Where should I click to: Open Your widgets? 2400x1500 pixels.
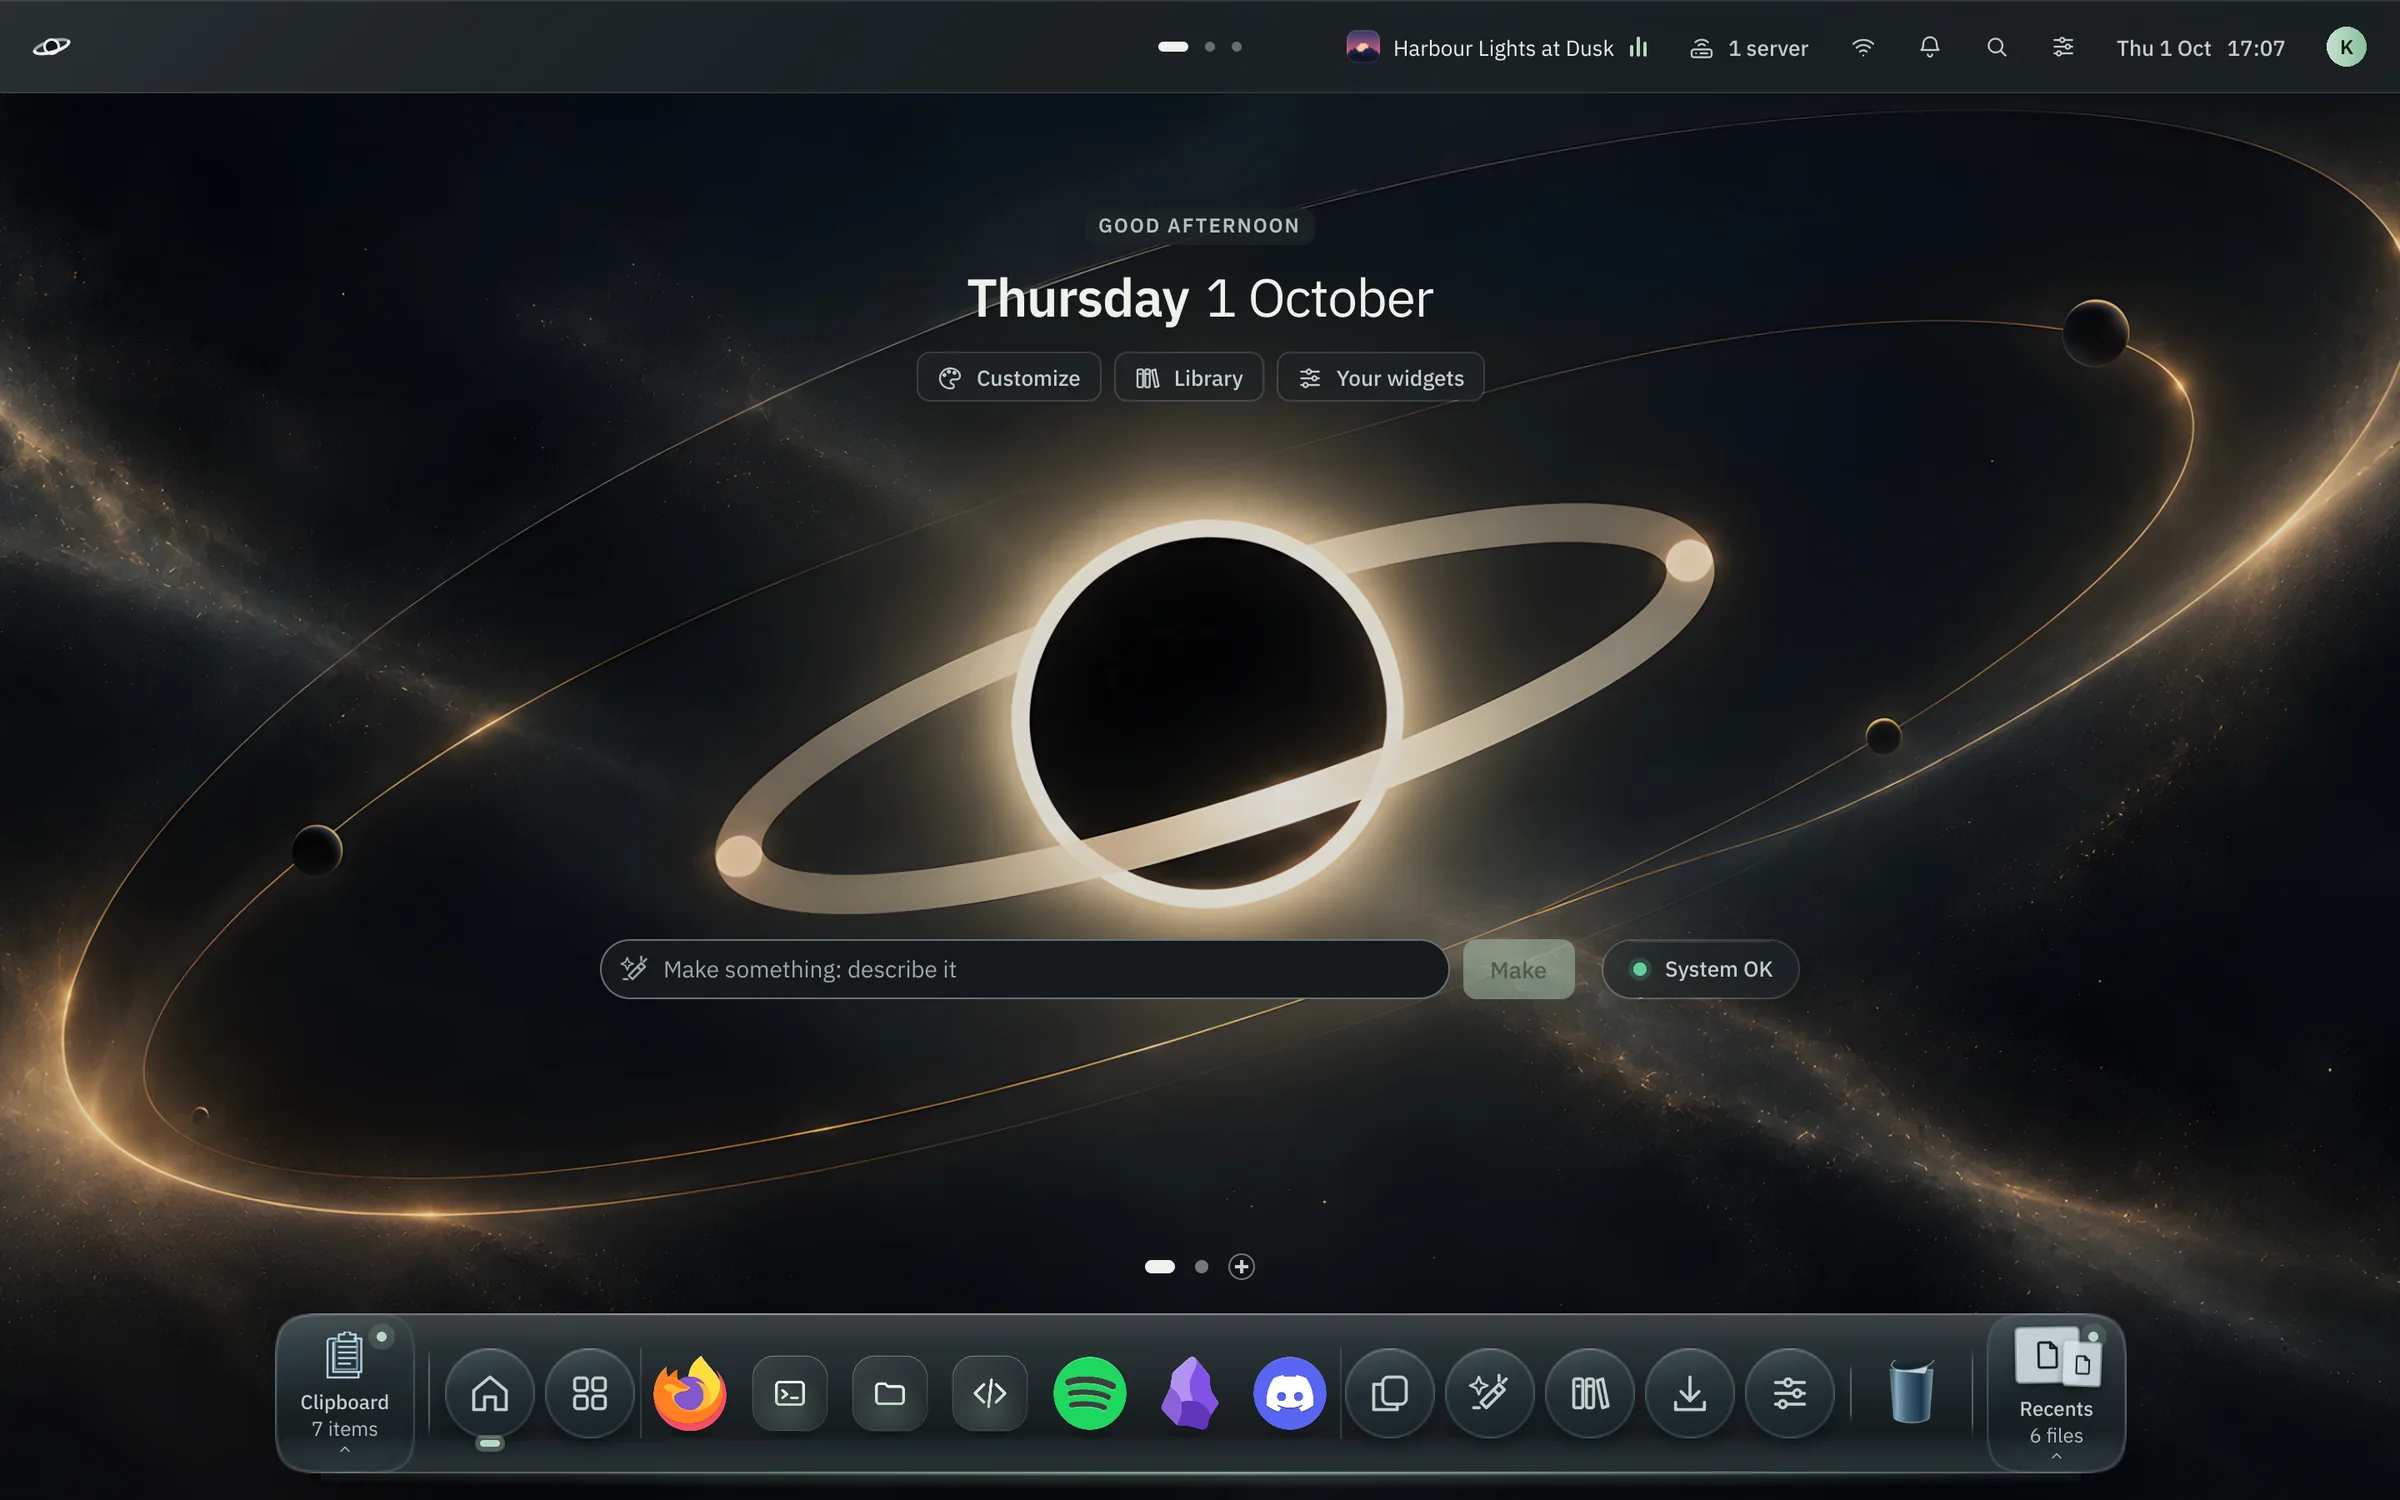1380,377
